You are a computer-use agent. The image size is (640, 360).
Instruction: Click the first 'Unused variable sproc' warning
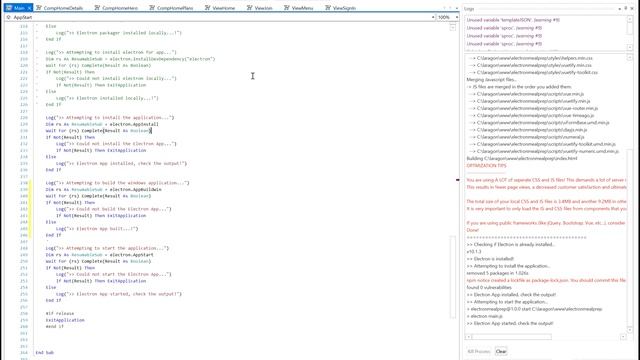[x=504, y=28]
